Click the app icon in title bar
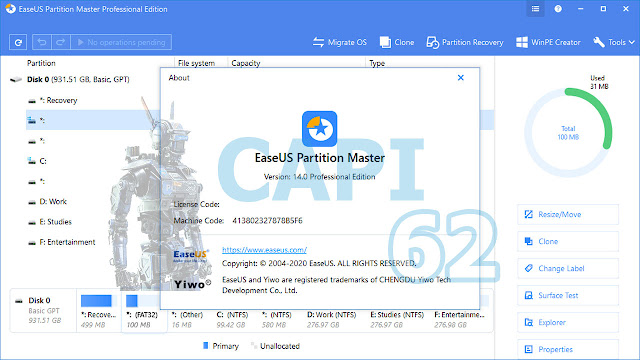 tap(10, 9)
